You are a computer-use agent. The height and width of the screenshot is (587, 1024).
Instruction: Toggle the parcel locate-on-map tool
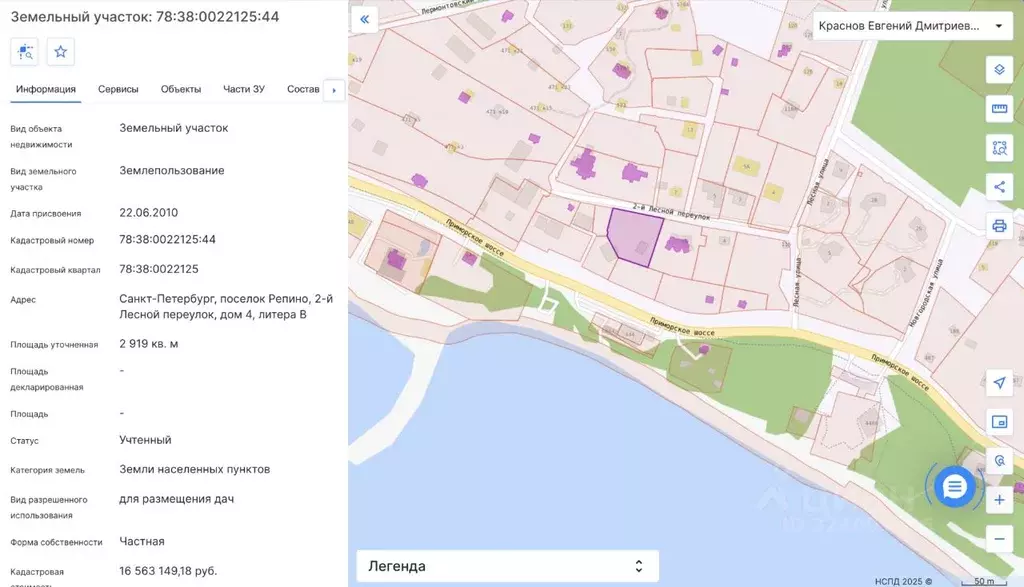click(24, 51)
